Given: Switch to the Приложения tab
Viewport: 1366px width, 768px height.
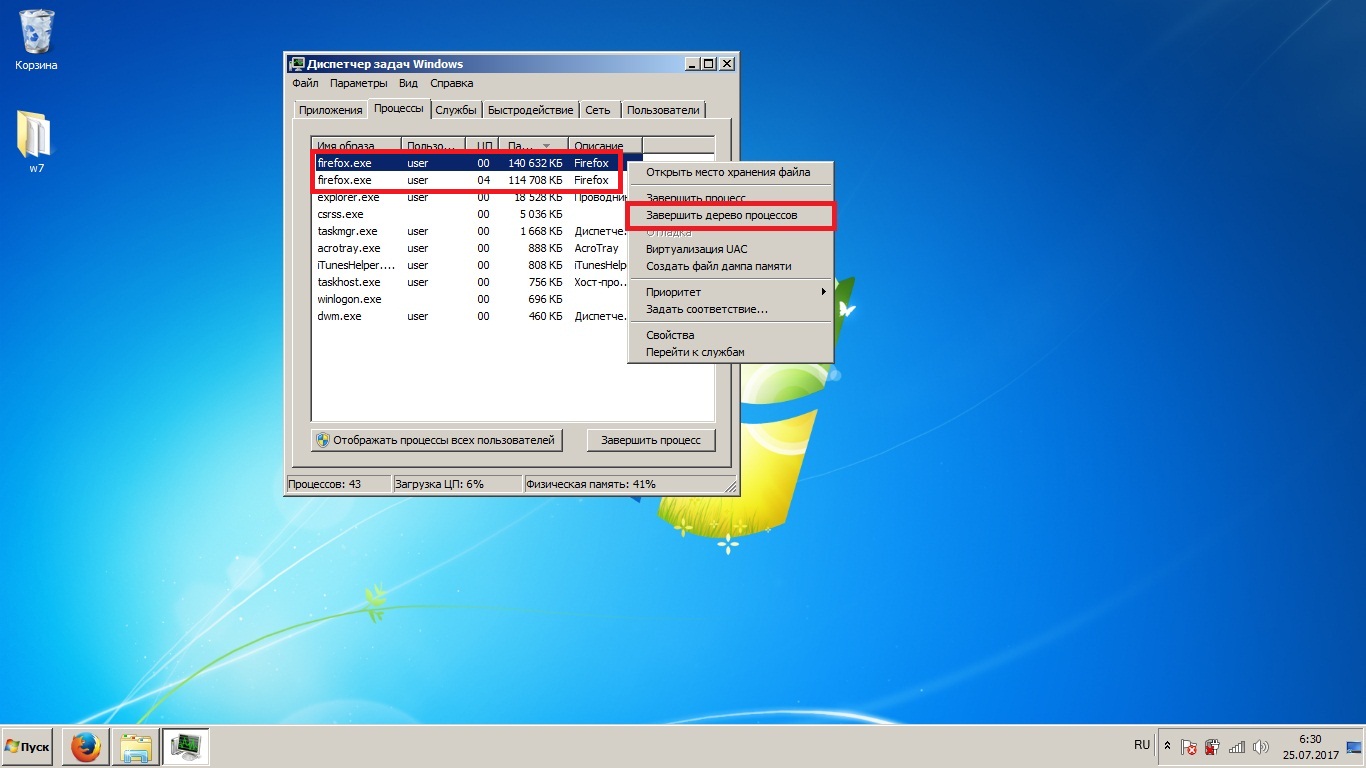Looking at the screenshot, I should click(x=330, y=110).
